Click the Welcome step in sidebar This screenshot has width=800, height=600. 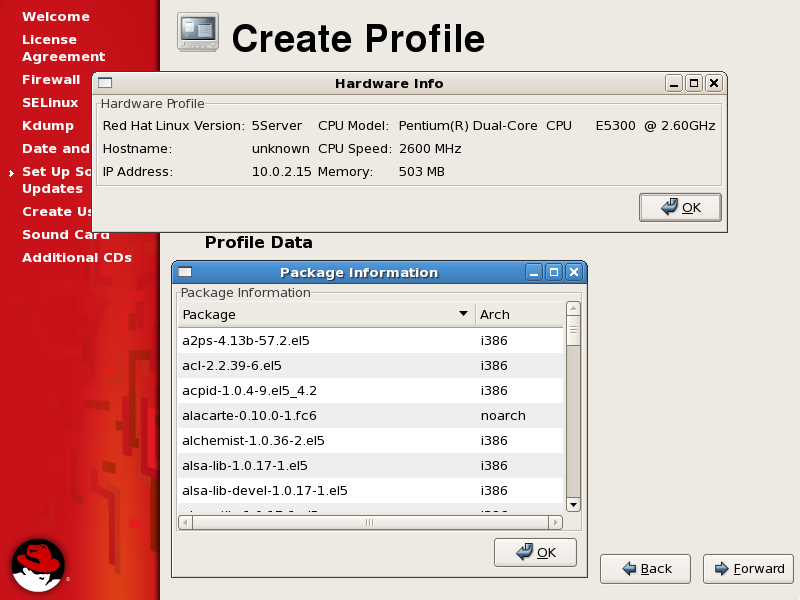(56, 16)
